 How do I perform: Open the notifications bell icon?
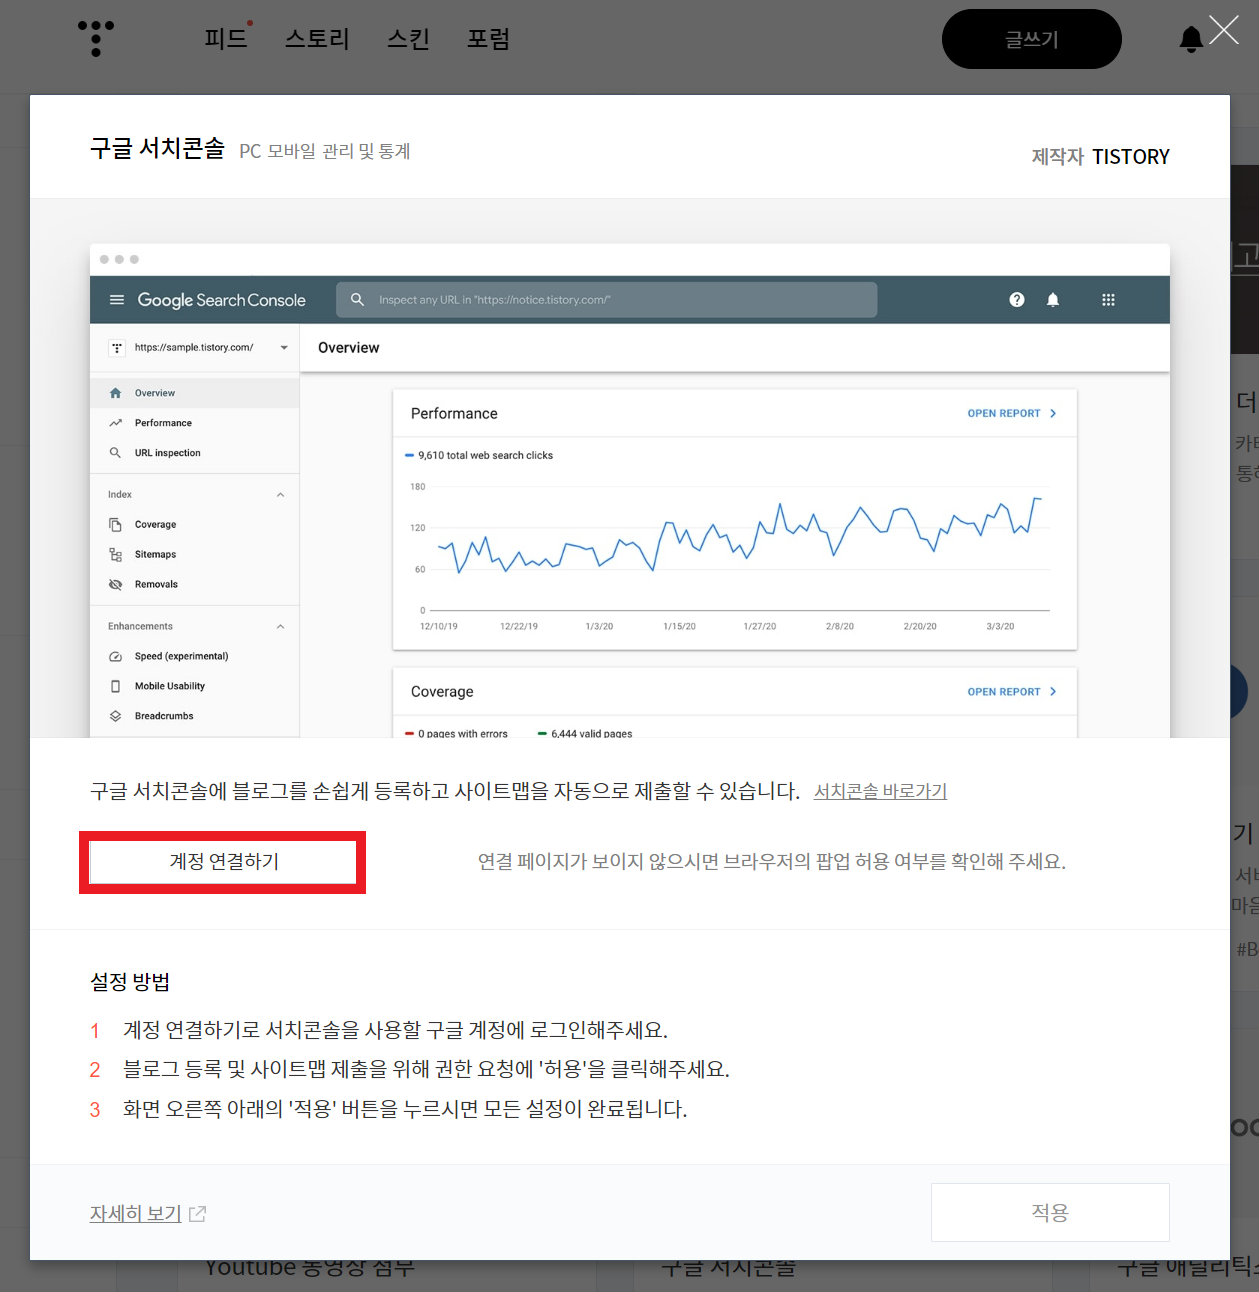pyautogui.click(x=1190, y=39)
